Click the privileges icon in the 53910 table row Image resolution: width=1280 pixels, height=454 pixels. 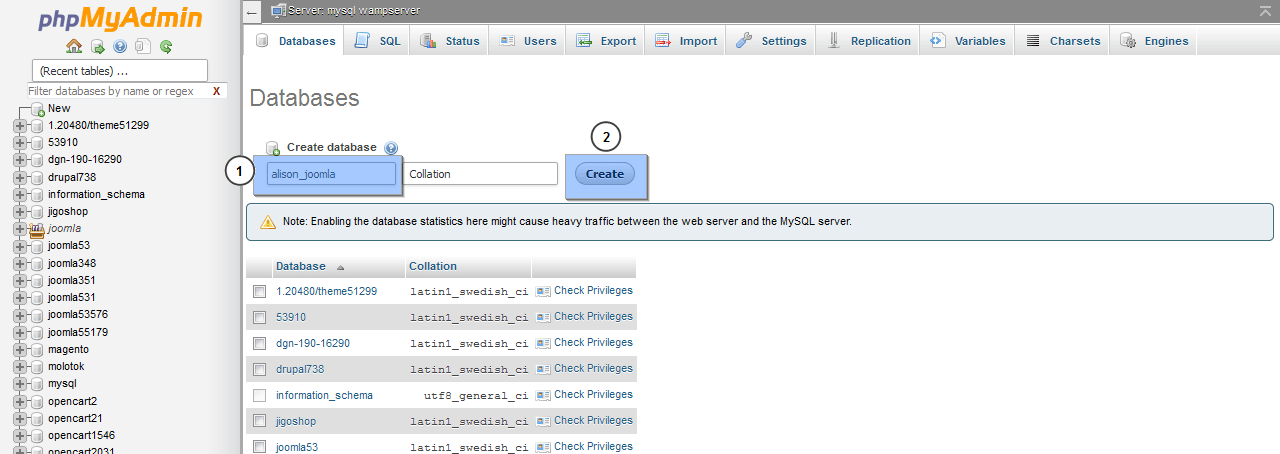point(543,317)
